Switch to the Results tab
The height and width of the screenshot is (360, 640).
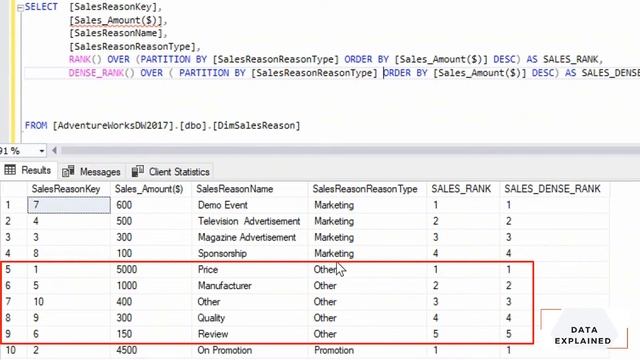click(28, 170)
